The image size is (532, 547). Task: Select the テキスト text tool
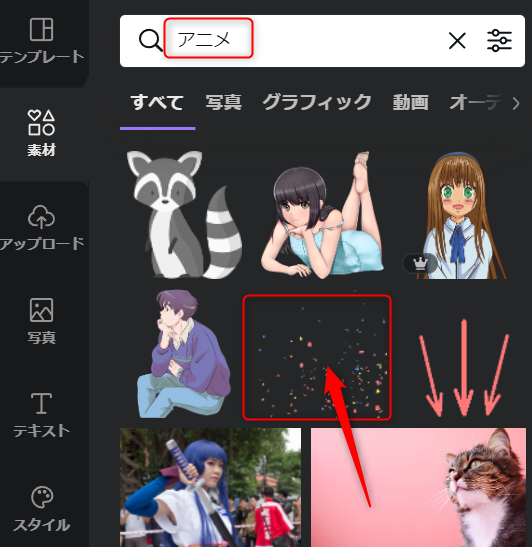[41, 415]
